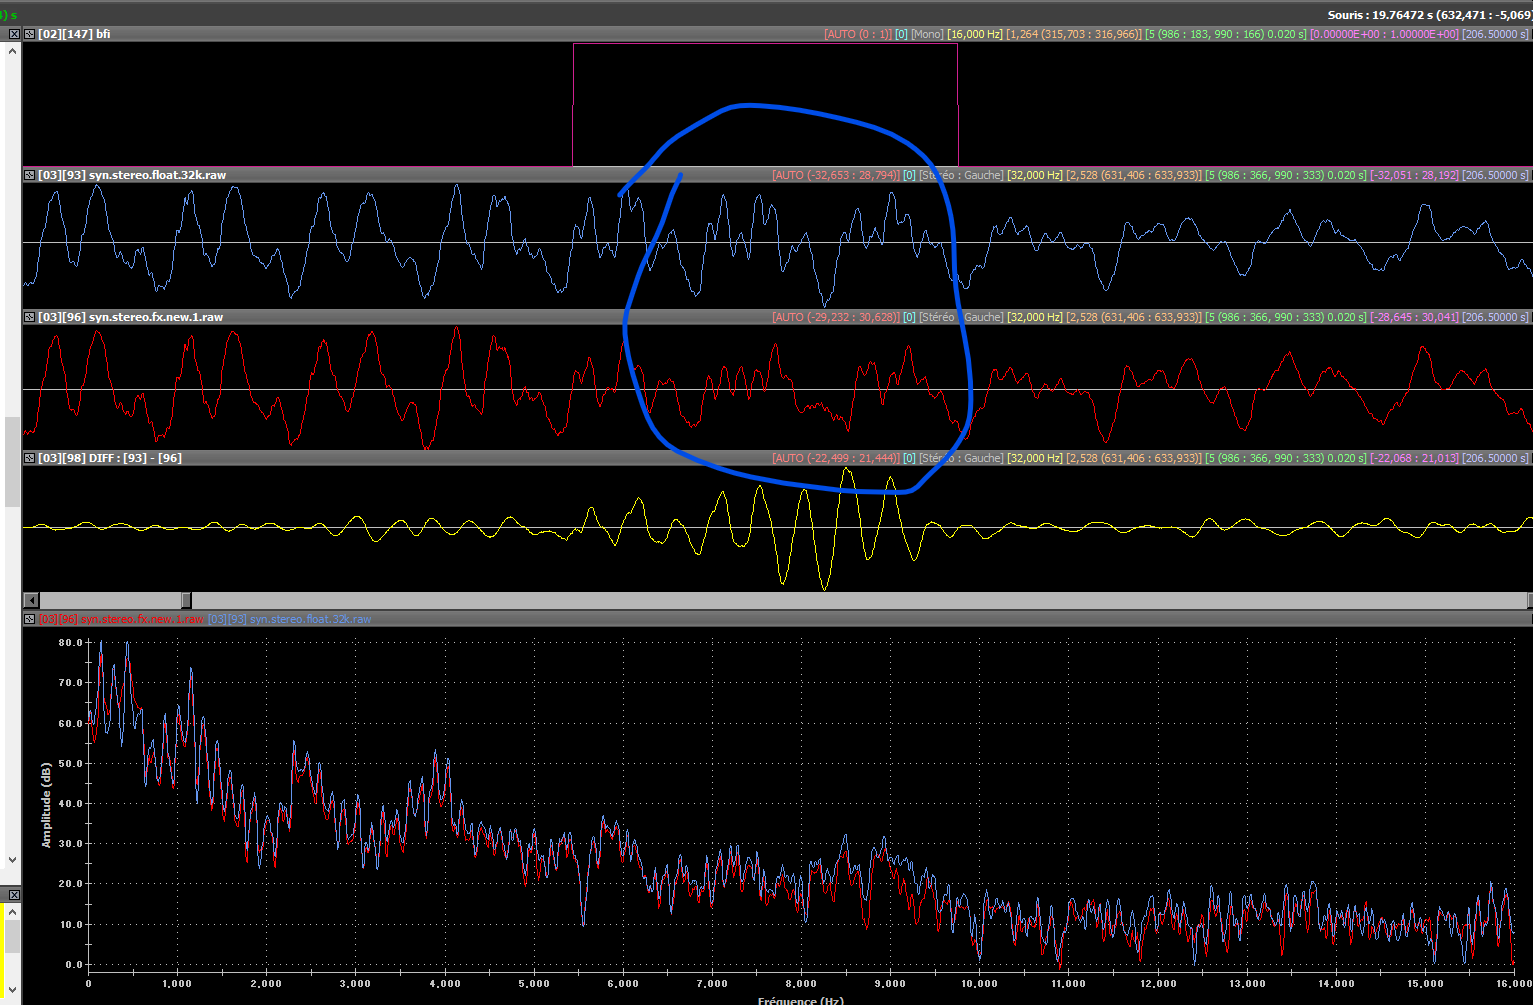Select the blue syn.stereo.float.32k.raw spectrum legend label
Image resolution: width=1533 pixels, height=1005 pixels.
coord(290,619)
